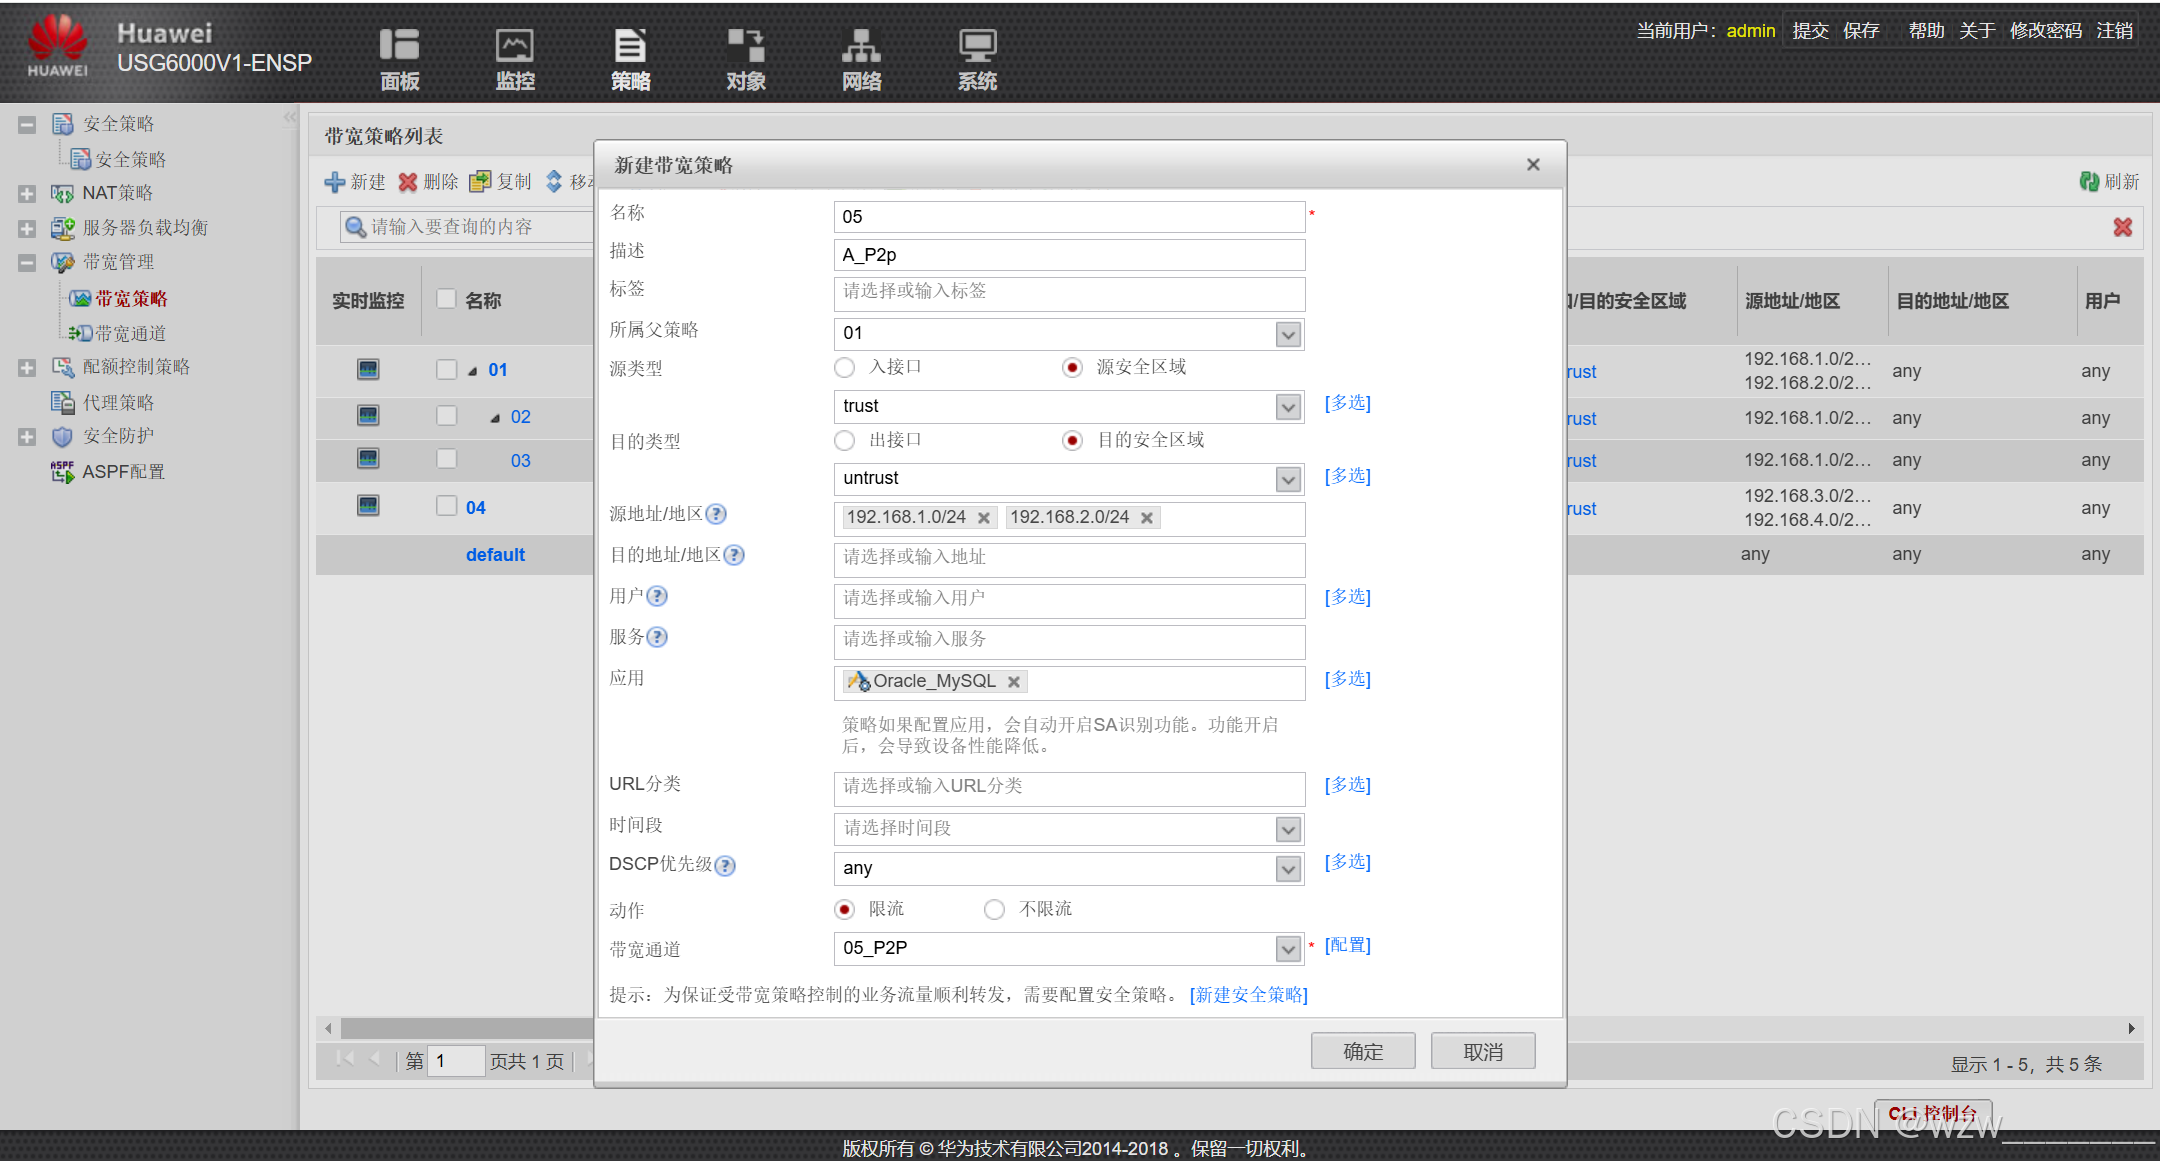Viewport: 2160px width, 1161px height.
Task: Select the 入接口 radio button
Action: [x=845, y=368]
